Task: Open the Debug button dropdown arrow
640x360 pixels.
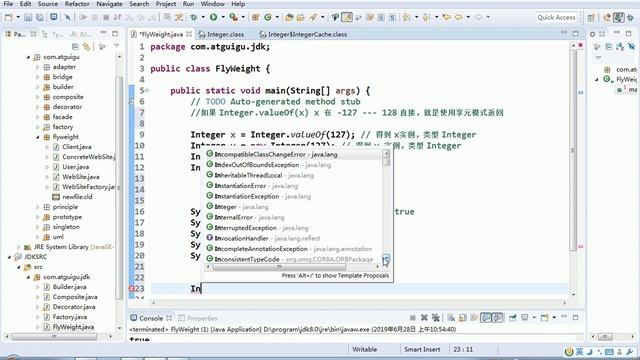Action: click(x=203, y=17)
